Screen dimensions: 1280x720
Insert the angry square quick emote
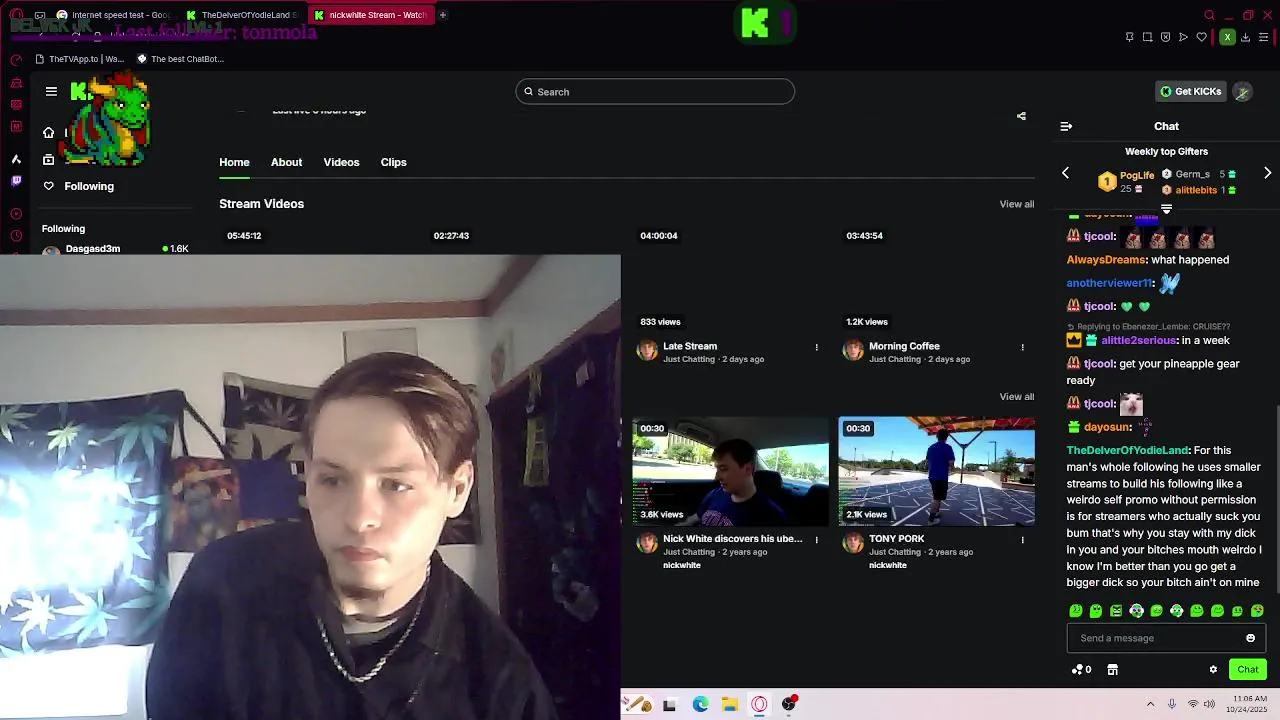point(1116,611)
